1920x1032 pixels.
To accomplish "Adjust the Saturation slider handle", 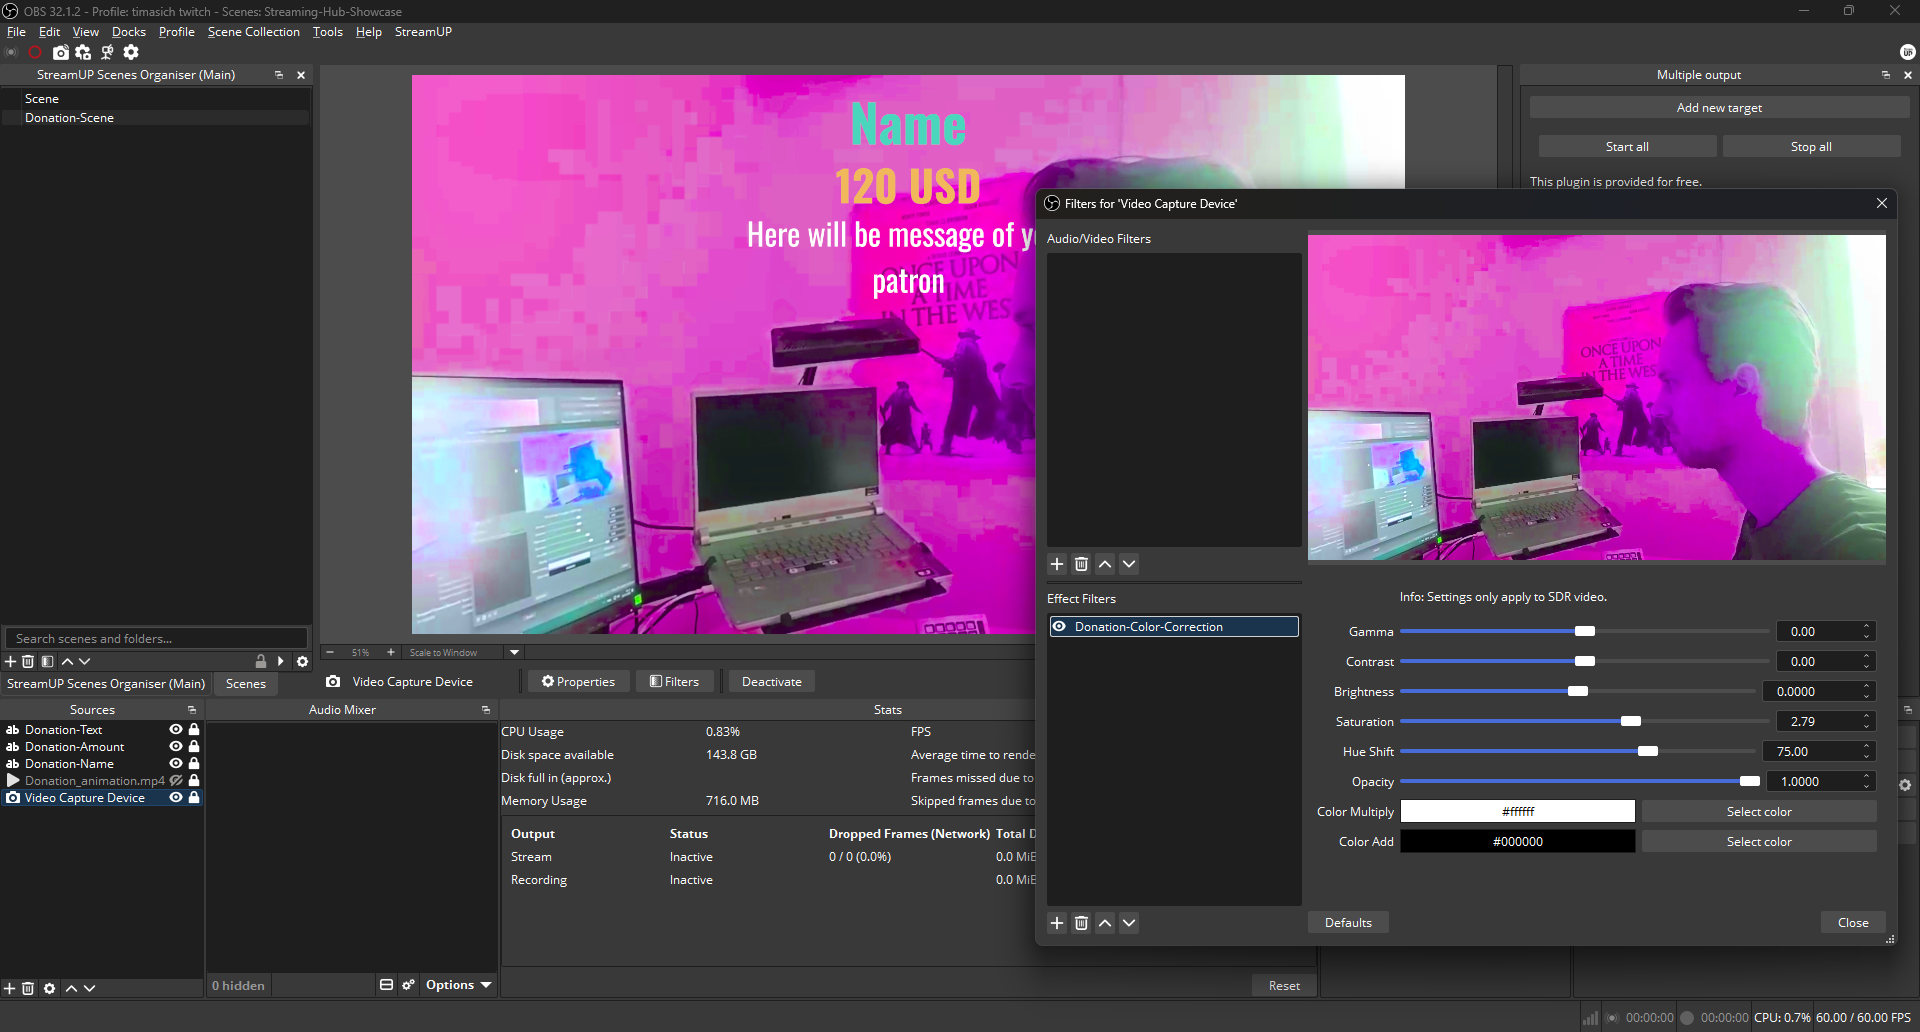I will [x=1631, y=722].
